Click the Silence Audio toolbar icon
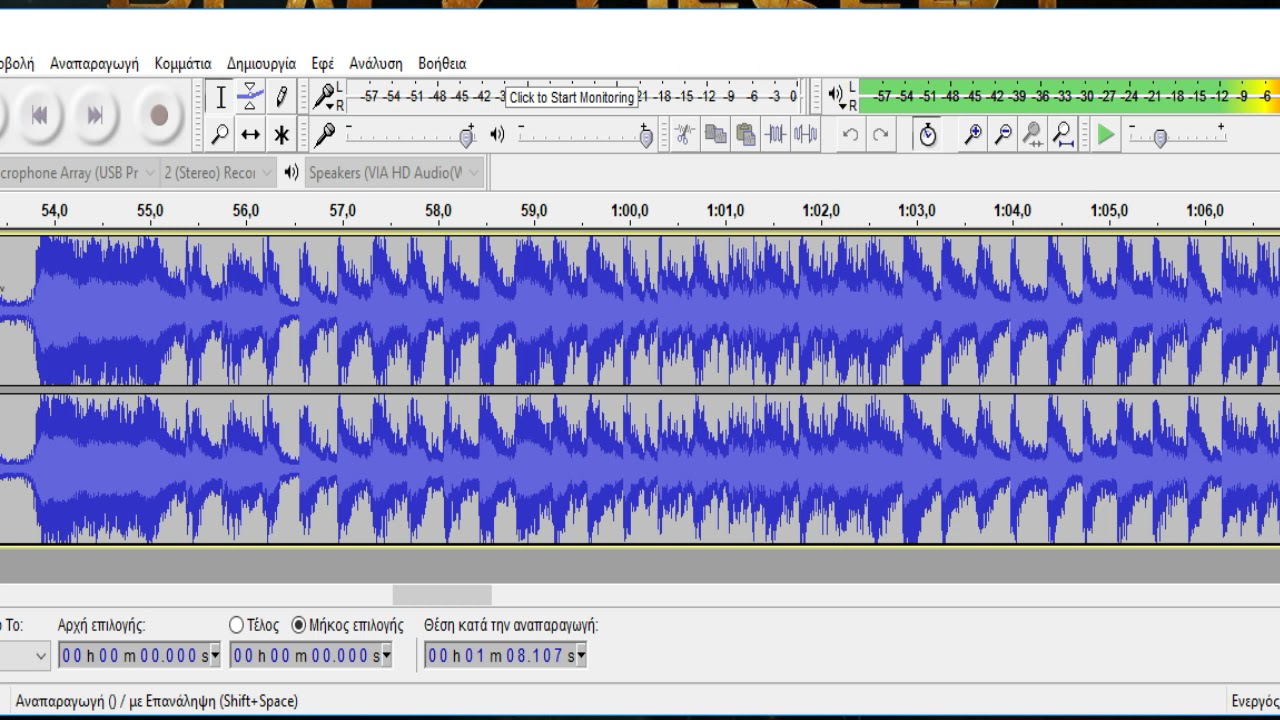This screenshot has width=1280, height=720. [806, 134]
